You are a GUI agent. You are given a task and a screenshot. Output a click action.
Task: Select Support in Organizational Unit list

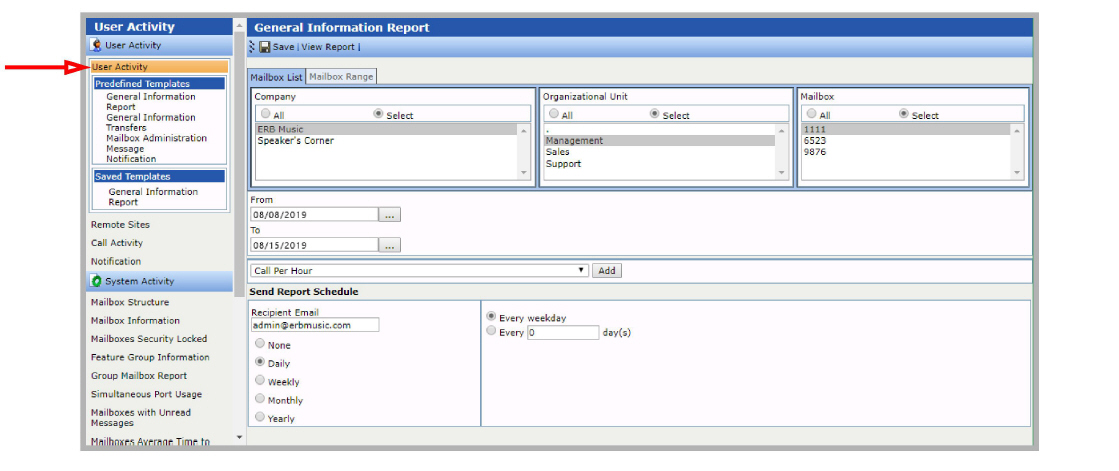coord(659,163)
